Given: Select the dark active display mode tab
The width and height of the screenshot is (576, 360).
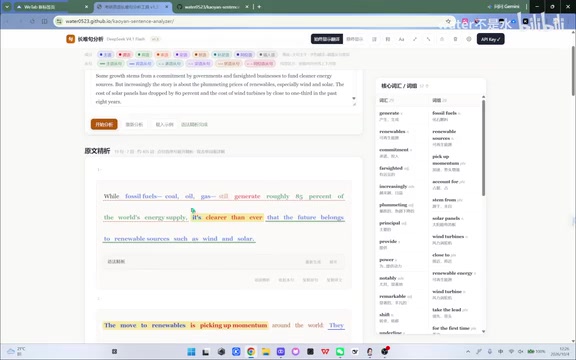Looking at the screenshot, I should [x=327, y=39].
